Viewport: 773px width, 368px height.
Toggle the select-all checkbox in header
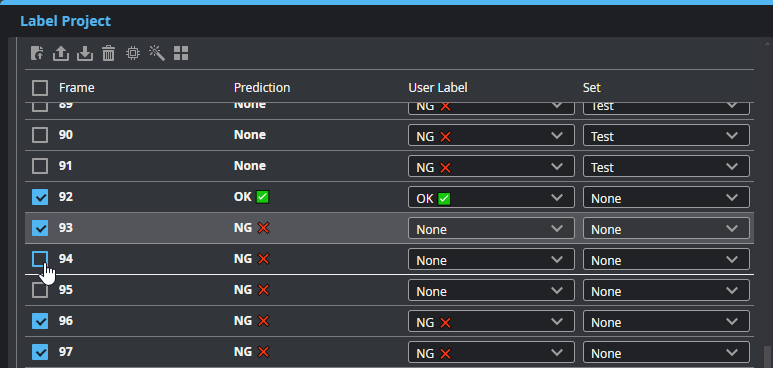tap(40, 88)
